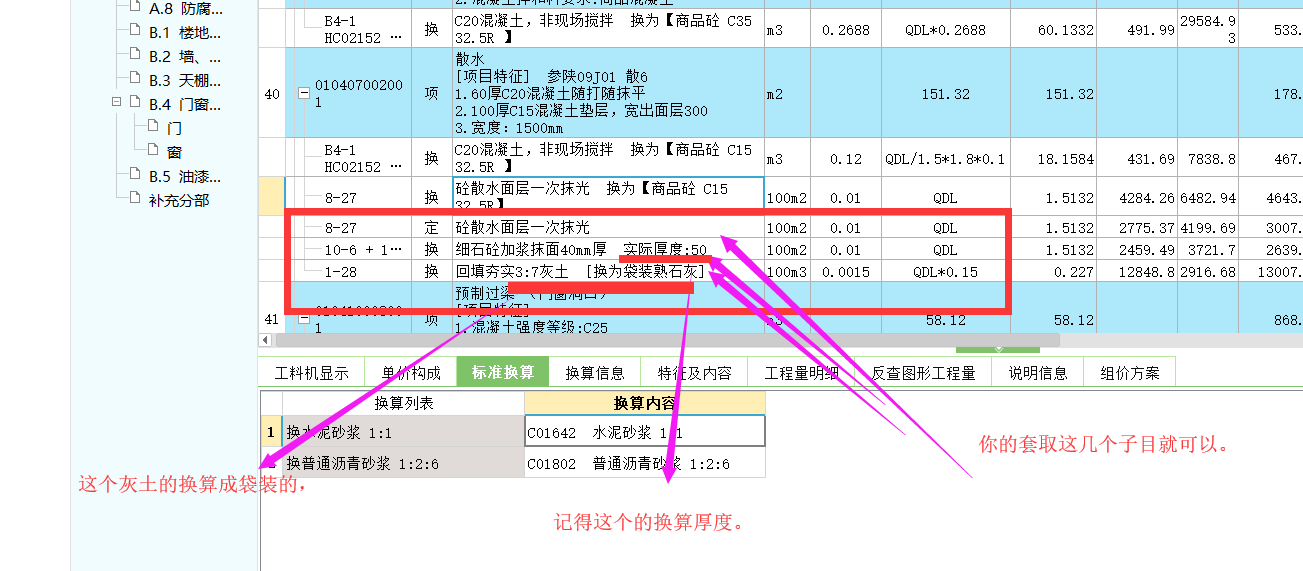Viewport: 1303px width, 571px height.
Task: Switch to the 标准换算 tab
Action: [x=503, y=372]
